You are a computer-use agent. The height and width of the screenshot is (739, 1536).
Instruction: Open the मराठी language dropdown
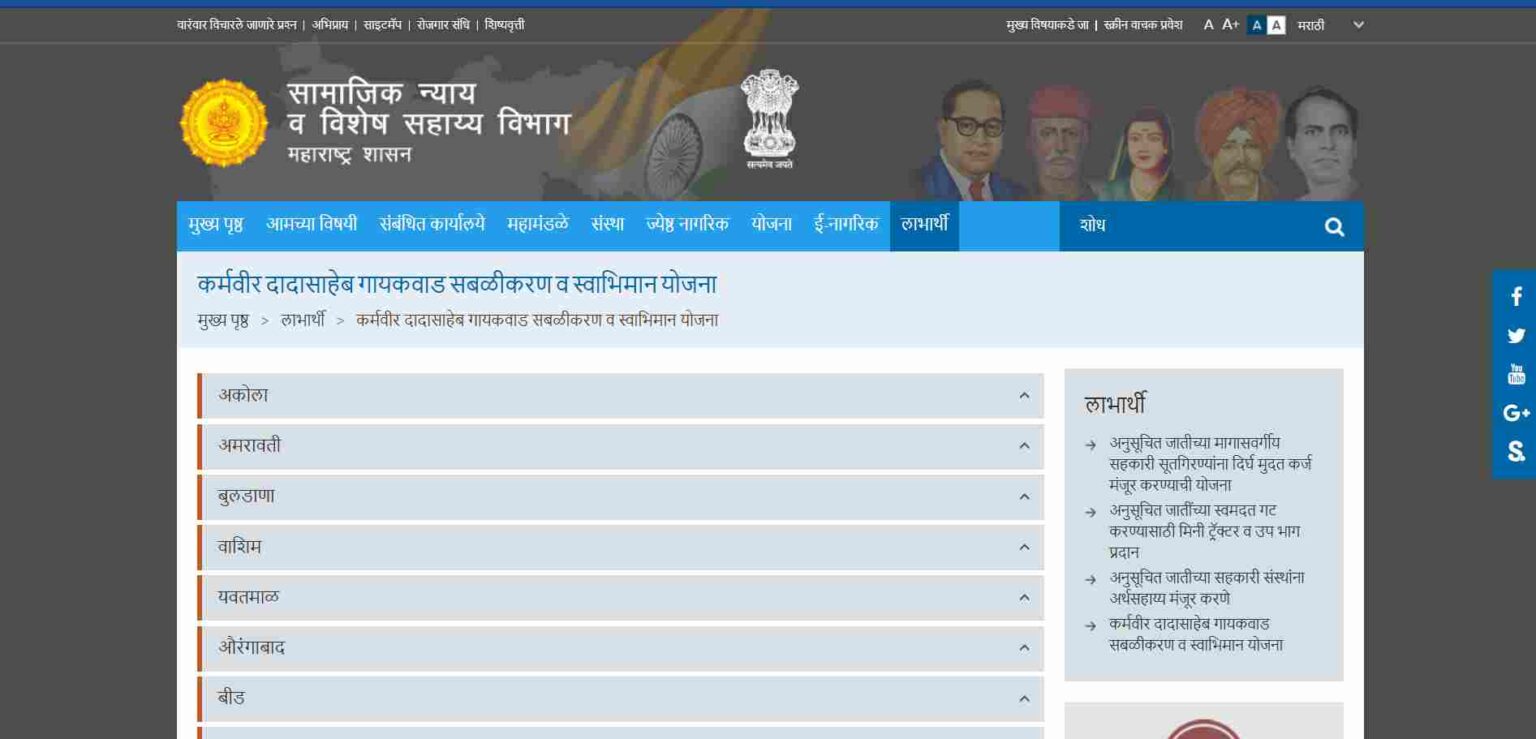point(1330,25)
